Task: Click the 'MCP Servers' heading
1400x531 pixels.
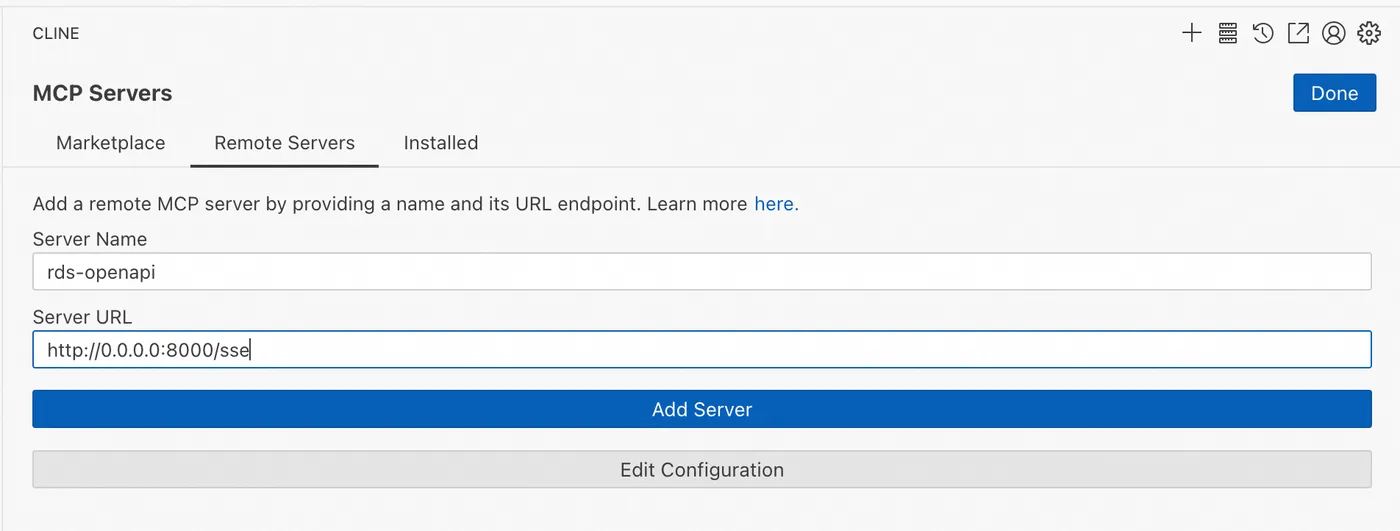Action: [102, 93]
